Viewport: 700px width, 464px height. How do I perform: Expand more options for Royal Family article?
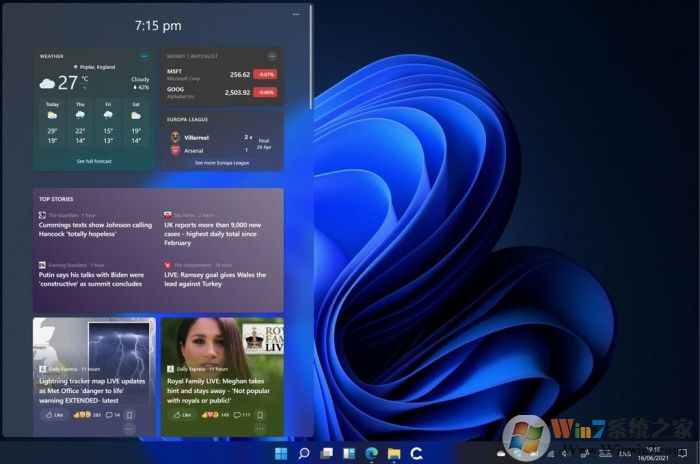coord(258,428)
